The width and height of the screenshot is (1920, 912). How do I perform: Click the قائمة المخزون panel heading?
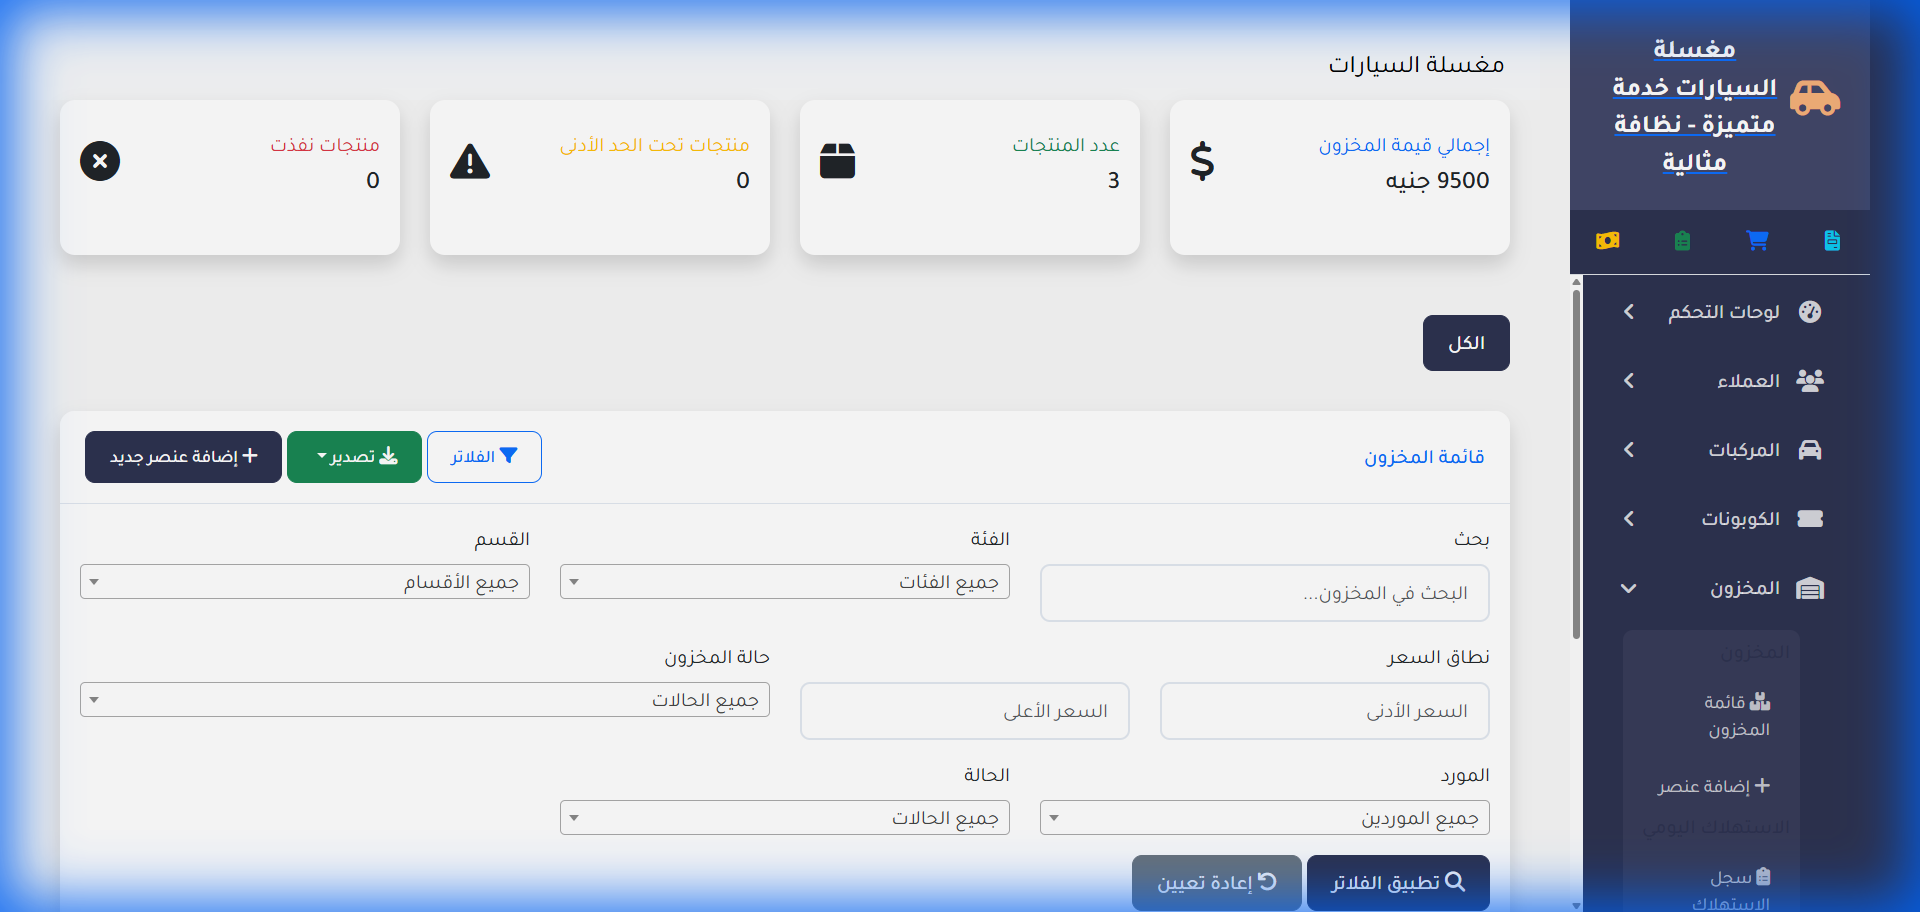coord(1424,457)
